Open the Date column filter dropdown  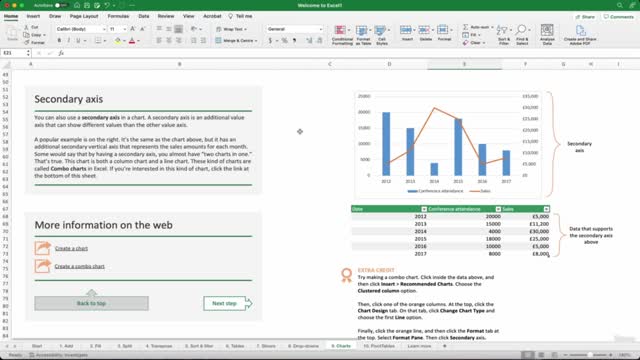pos(424,209)
